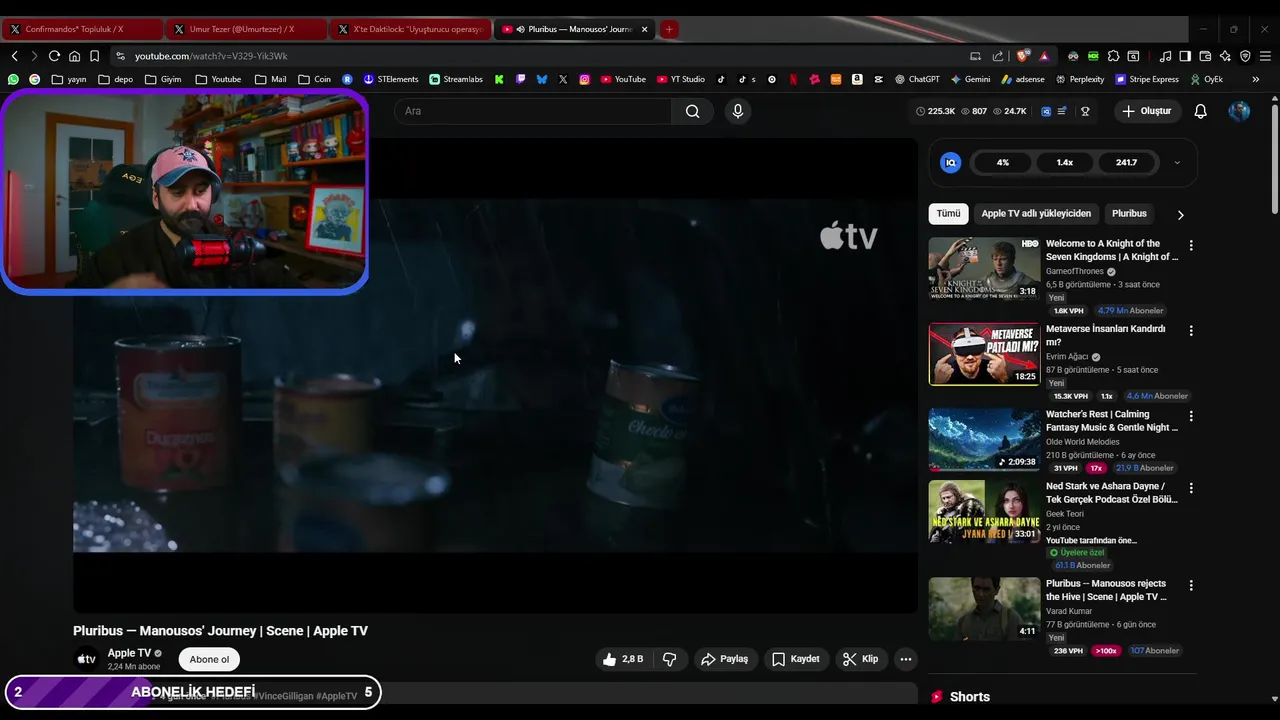Show more bookmarks chevron
The width and height of the screenshot is (1280, 720).
tap(1255, 79)
